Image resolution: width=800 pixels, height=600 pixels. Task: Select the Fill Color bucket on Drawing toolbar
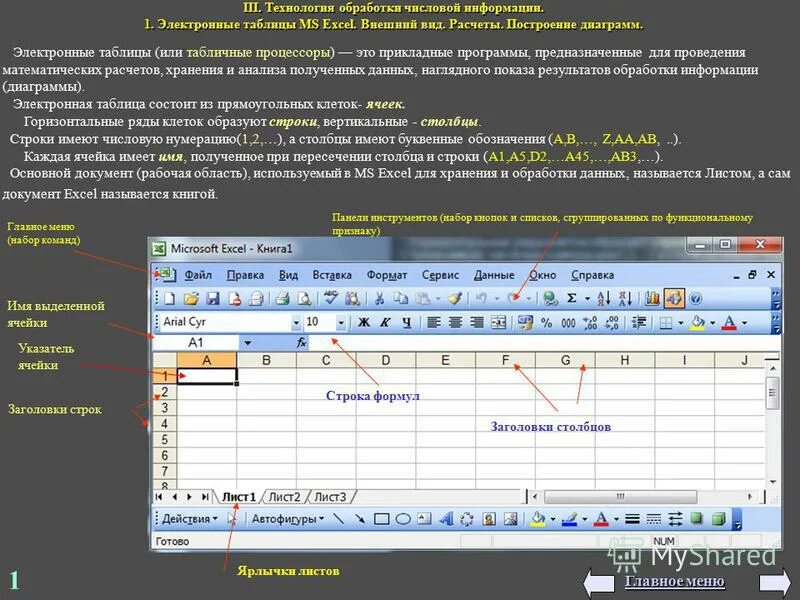pos(535,522)
